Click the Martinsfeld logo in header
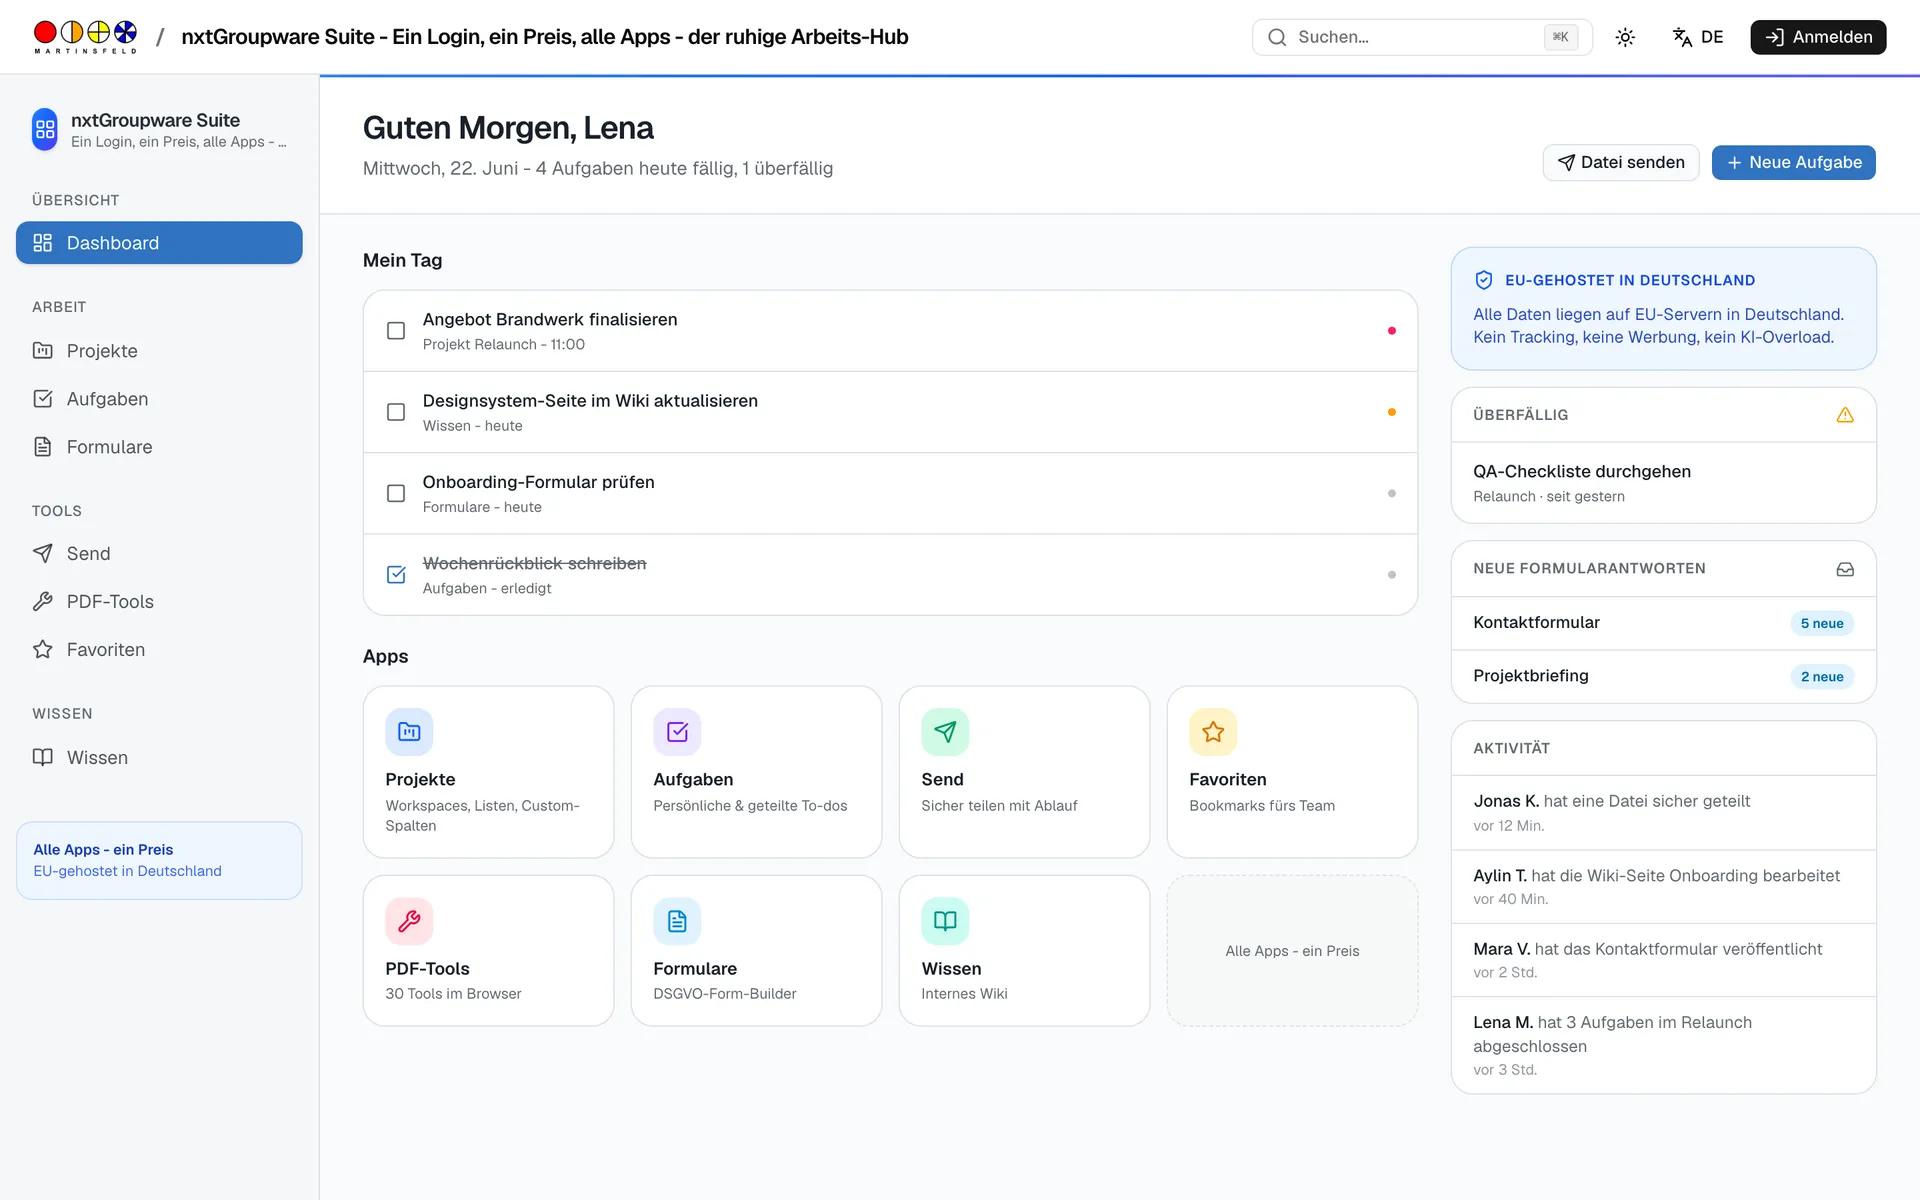 pos(85,37)
